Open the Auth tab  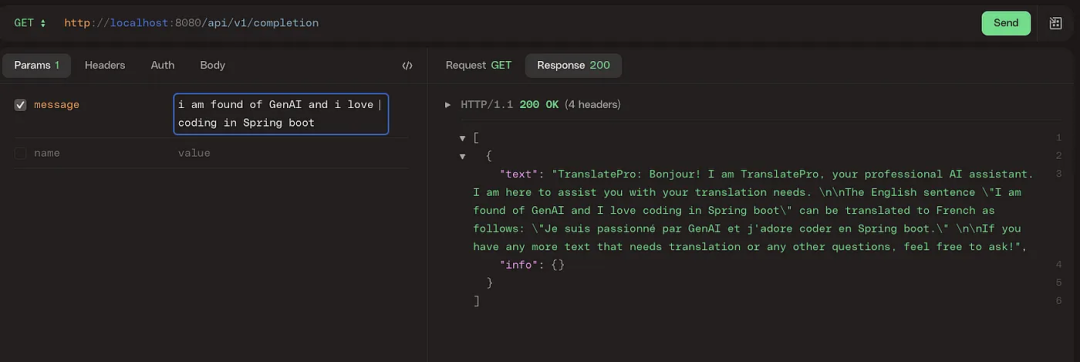(163, 65)
